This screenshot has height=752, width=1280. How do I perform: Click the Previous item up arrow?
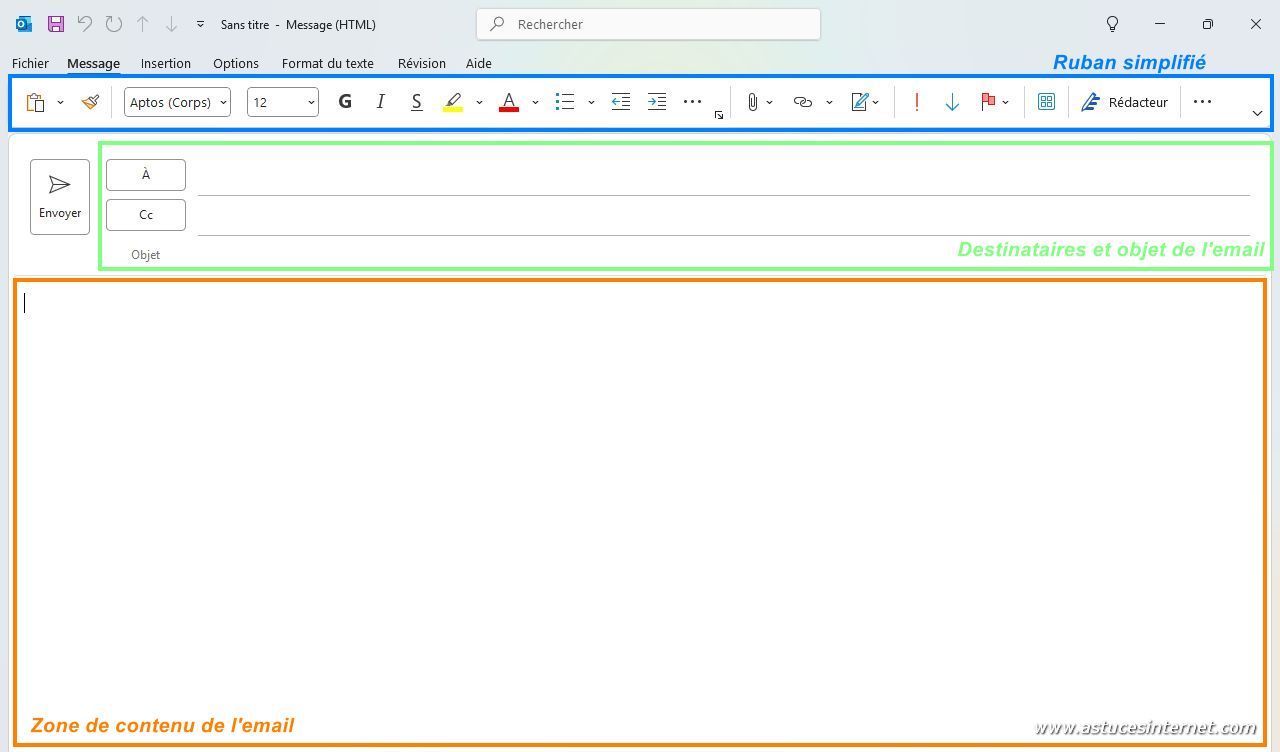[143, 24]
